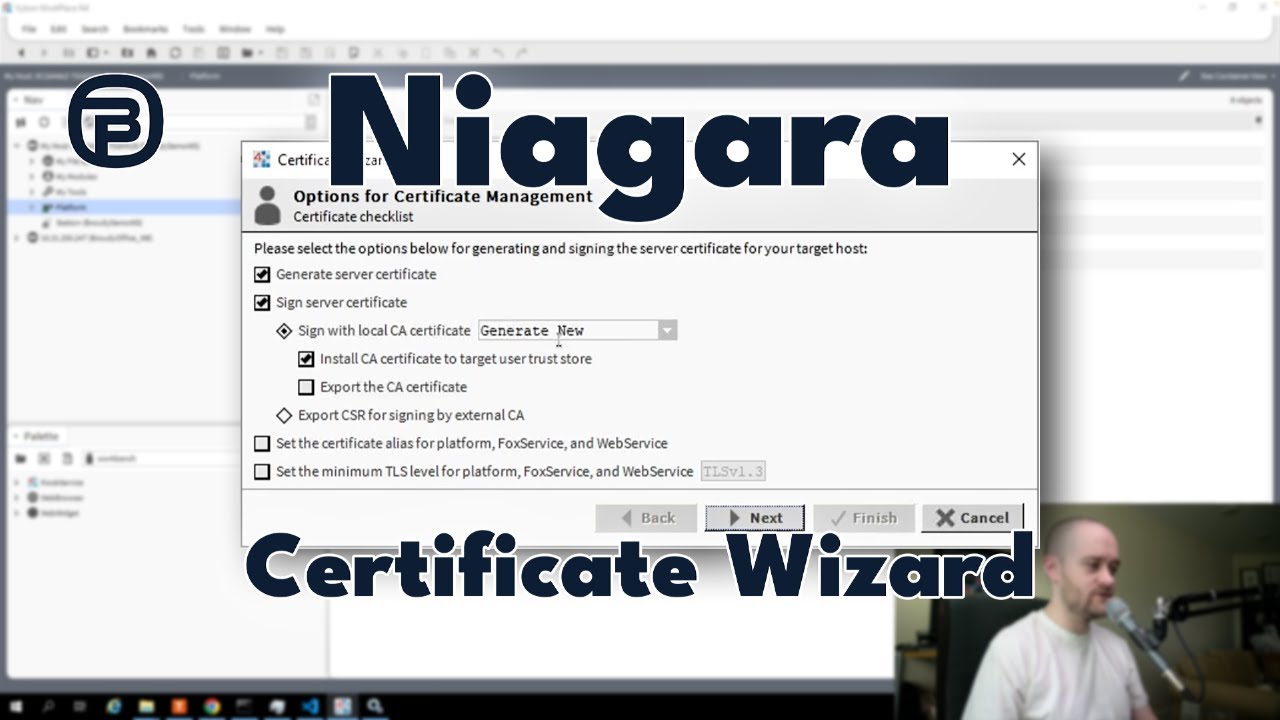Select Export CSR for signing by external CA

click(x=284, y=415)
